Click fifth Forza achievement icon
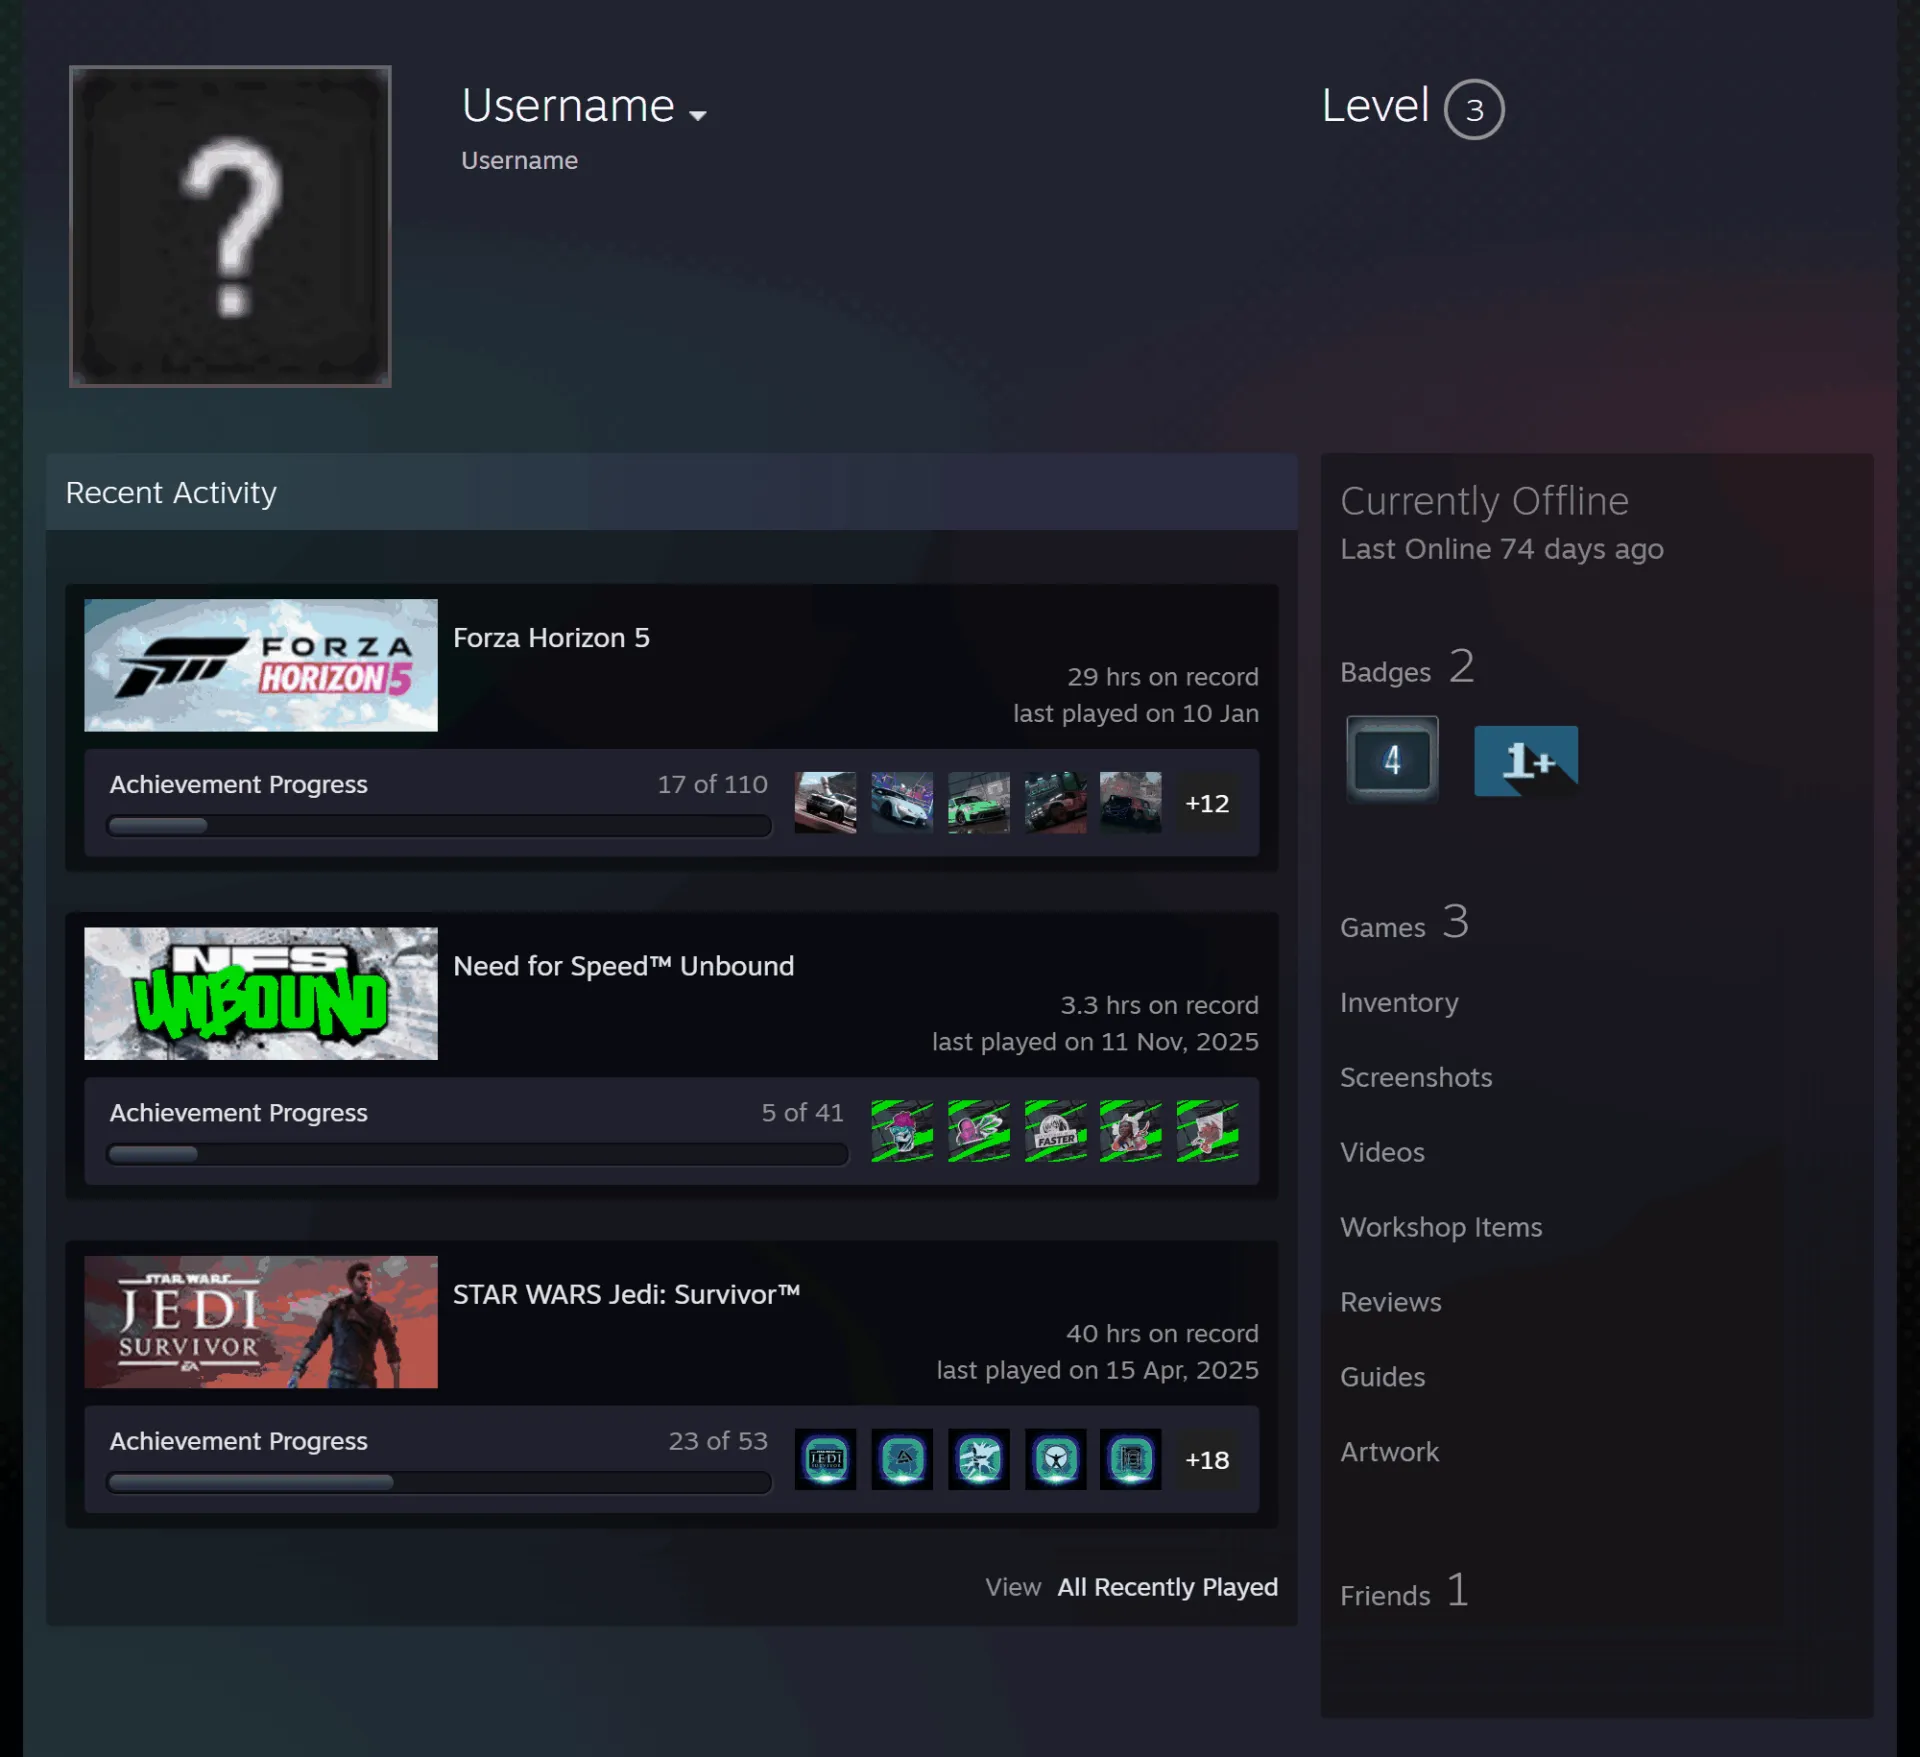Image resolution: width=1920 pixels, height=1757 pixels. [x=1131, y=802]
